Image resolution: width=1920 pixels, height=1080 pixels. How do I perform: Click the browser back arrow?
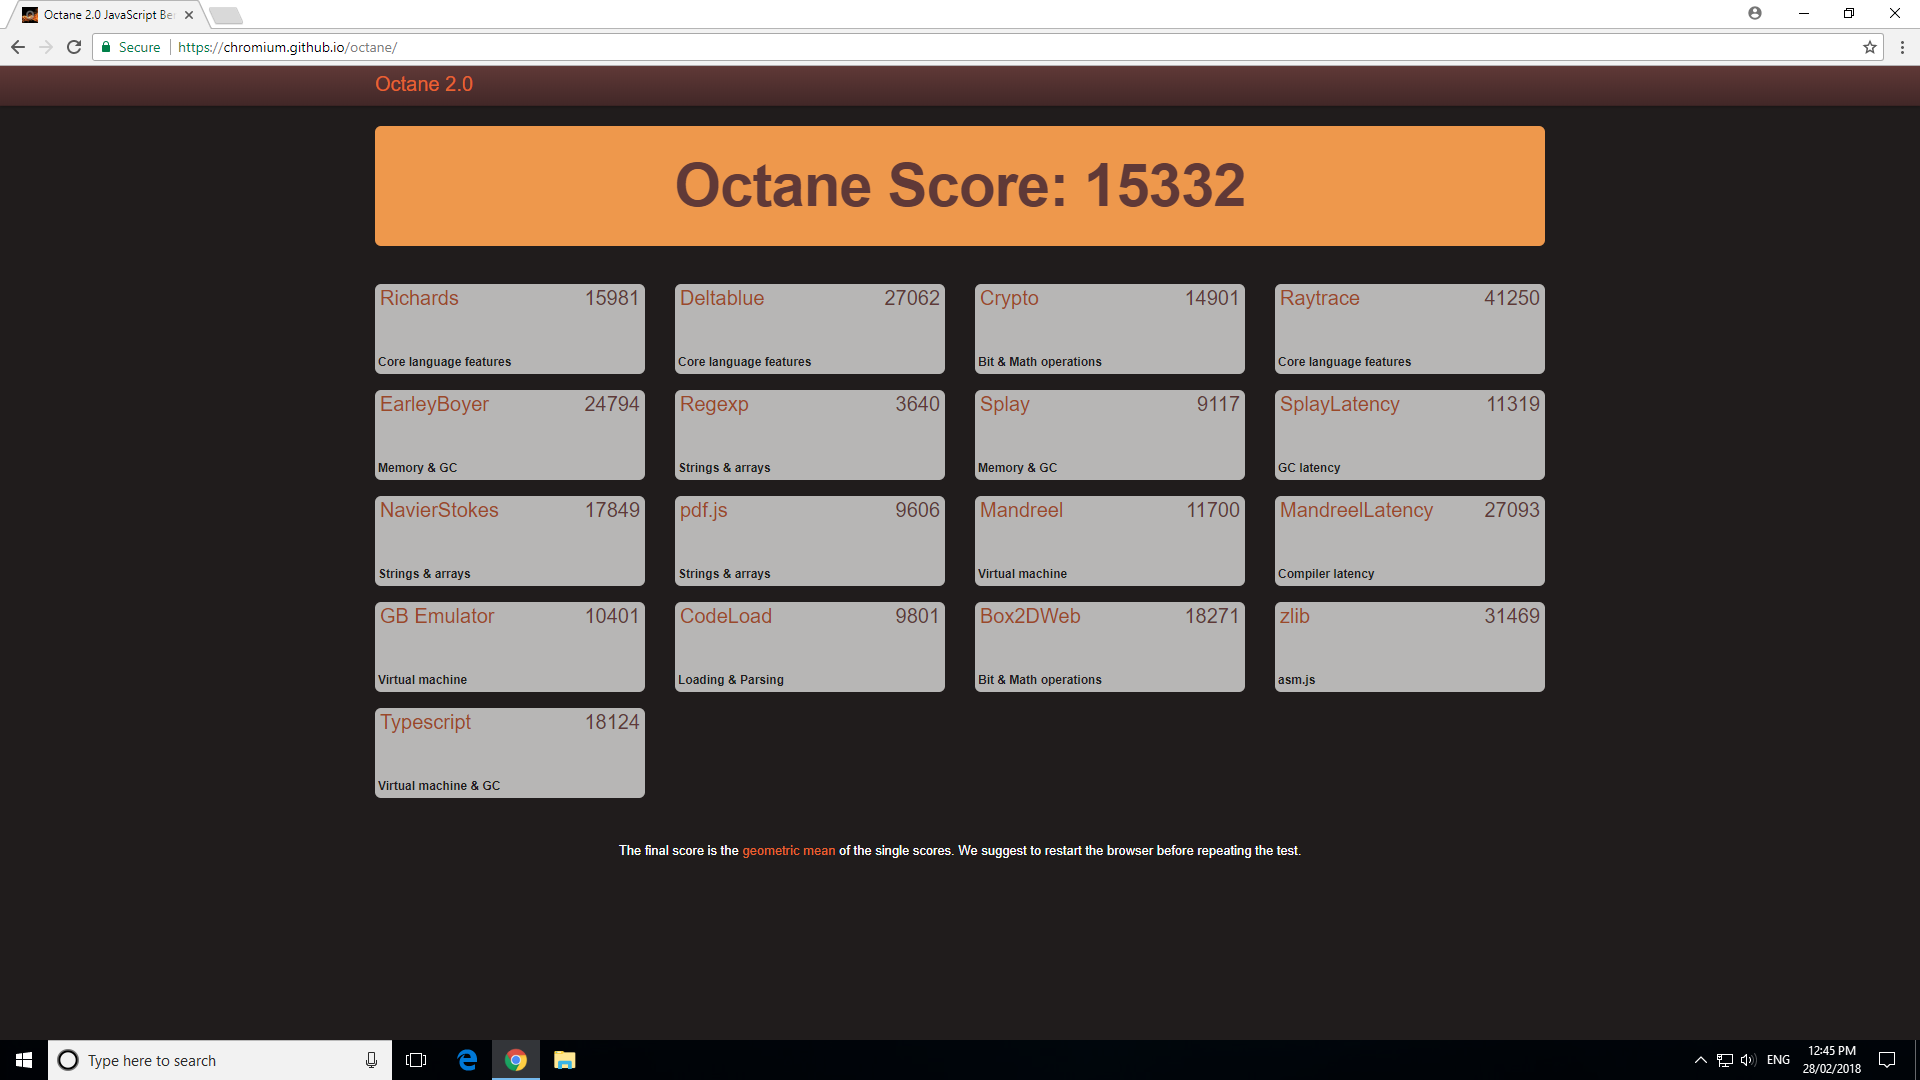coord(18,47)
